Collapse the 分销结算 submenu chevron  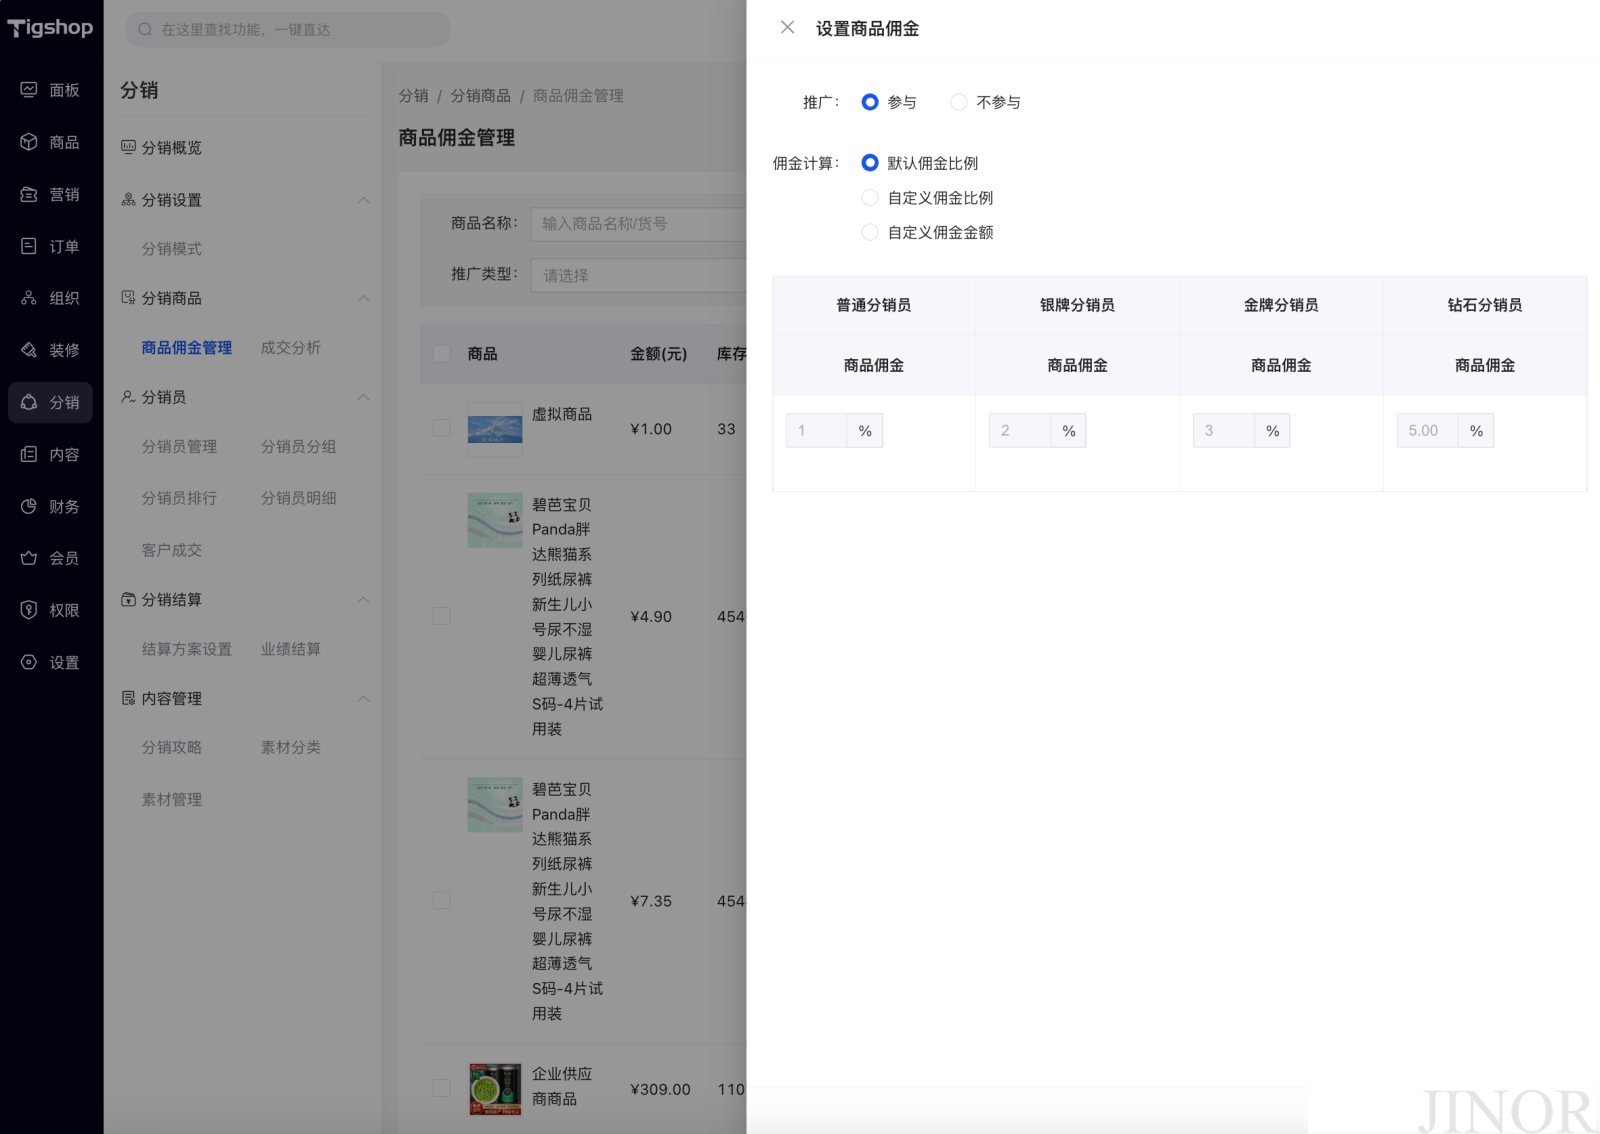tap(364, 600)
